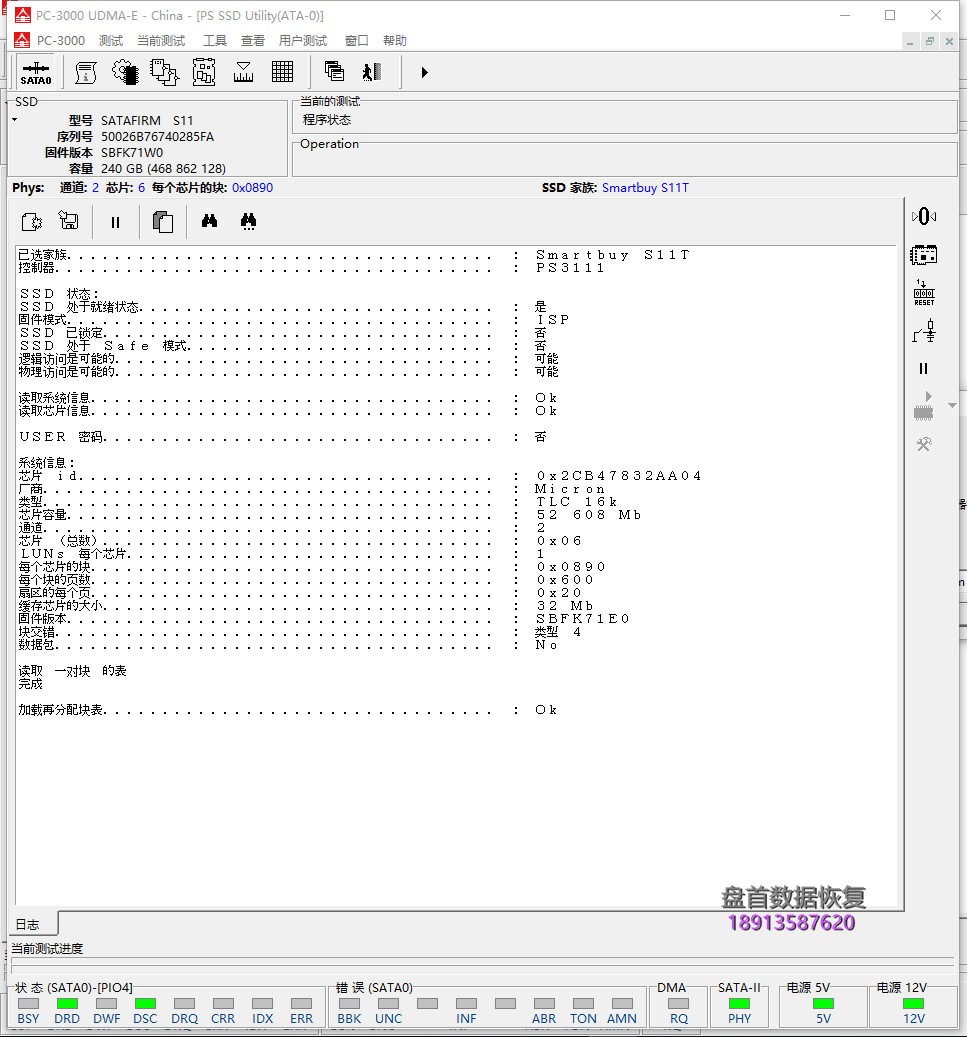This screenshot has height=1037, width=967.
Task: Click the pause icon in right sidebar
Action: [923, 368]
